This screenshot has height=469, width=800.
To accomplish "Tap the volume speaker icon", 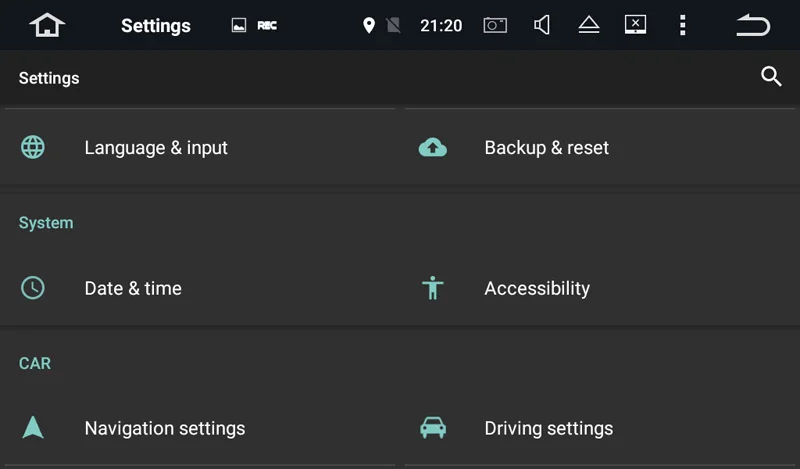I will click(542, 25).
